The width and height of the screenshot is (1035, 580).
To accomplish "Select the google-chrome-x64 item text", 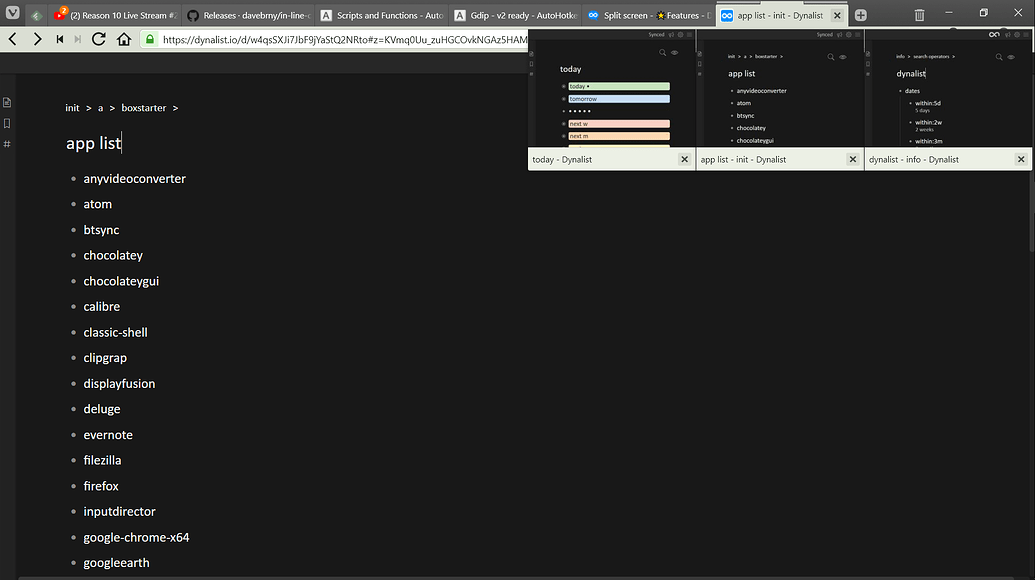I will tap(136, 537).
